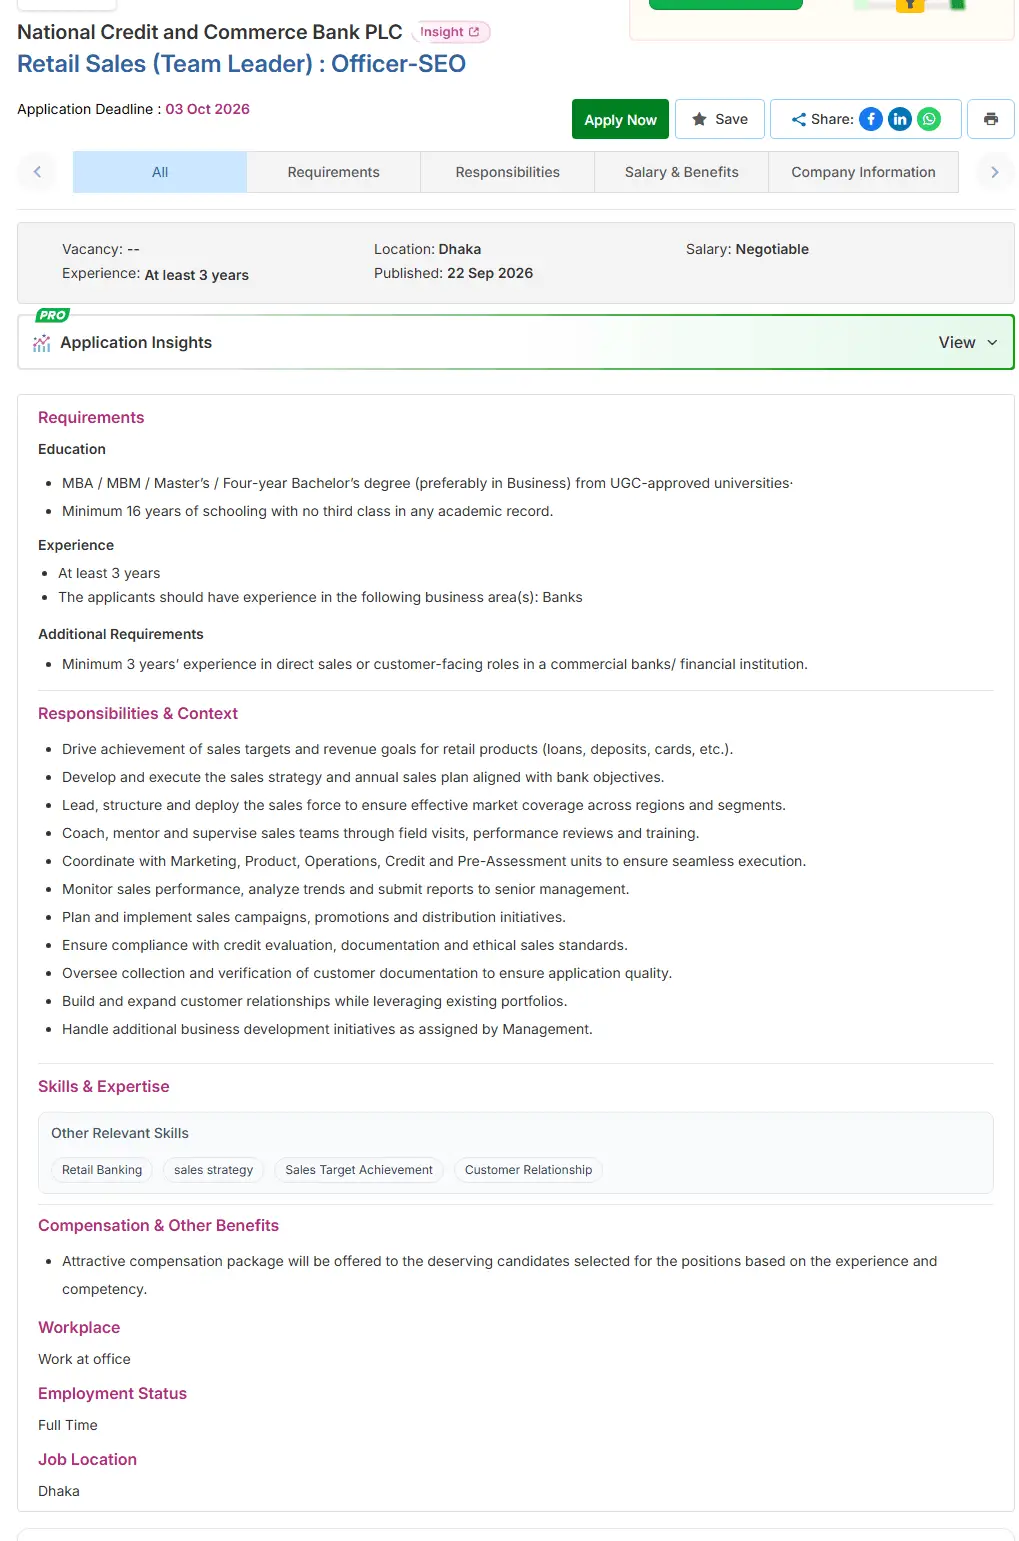This screenshot has width=1019, height=1541.
Task: Click the star Save button
Action: coord(720,119)
